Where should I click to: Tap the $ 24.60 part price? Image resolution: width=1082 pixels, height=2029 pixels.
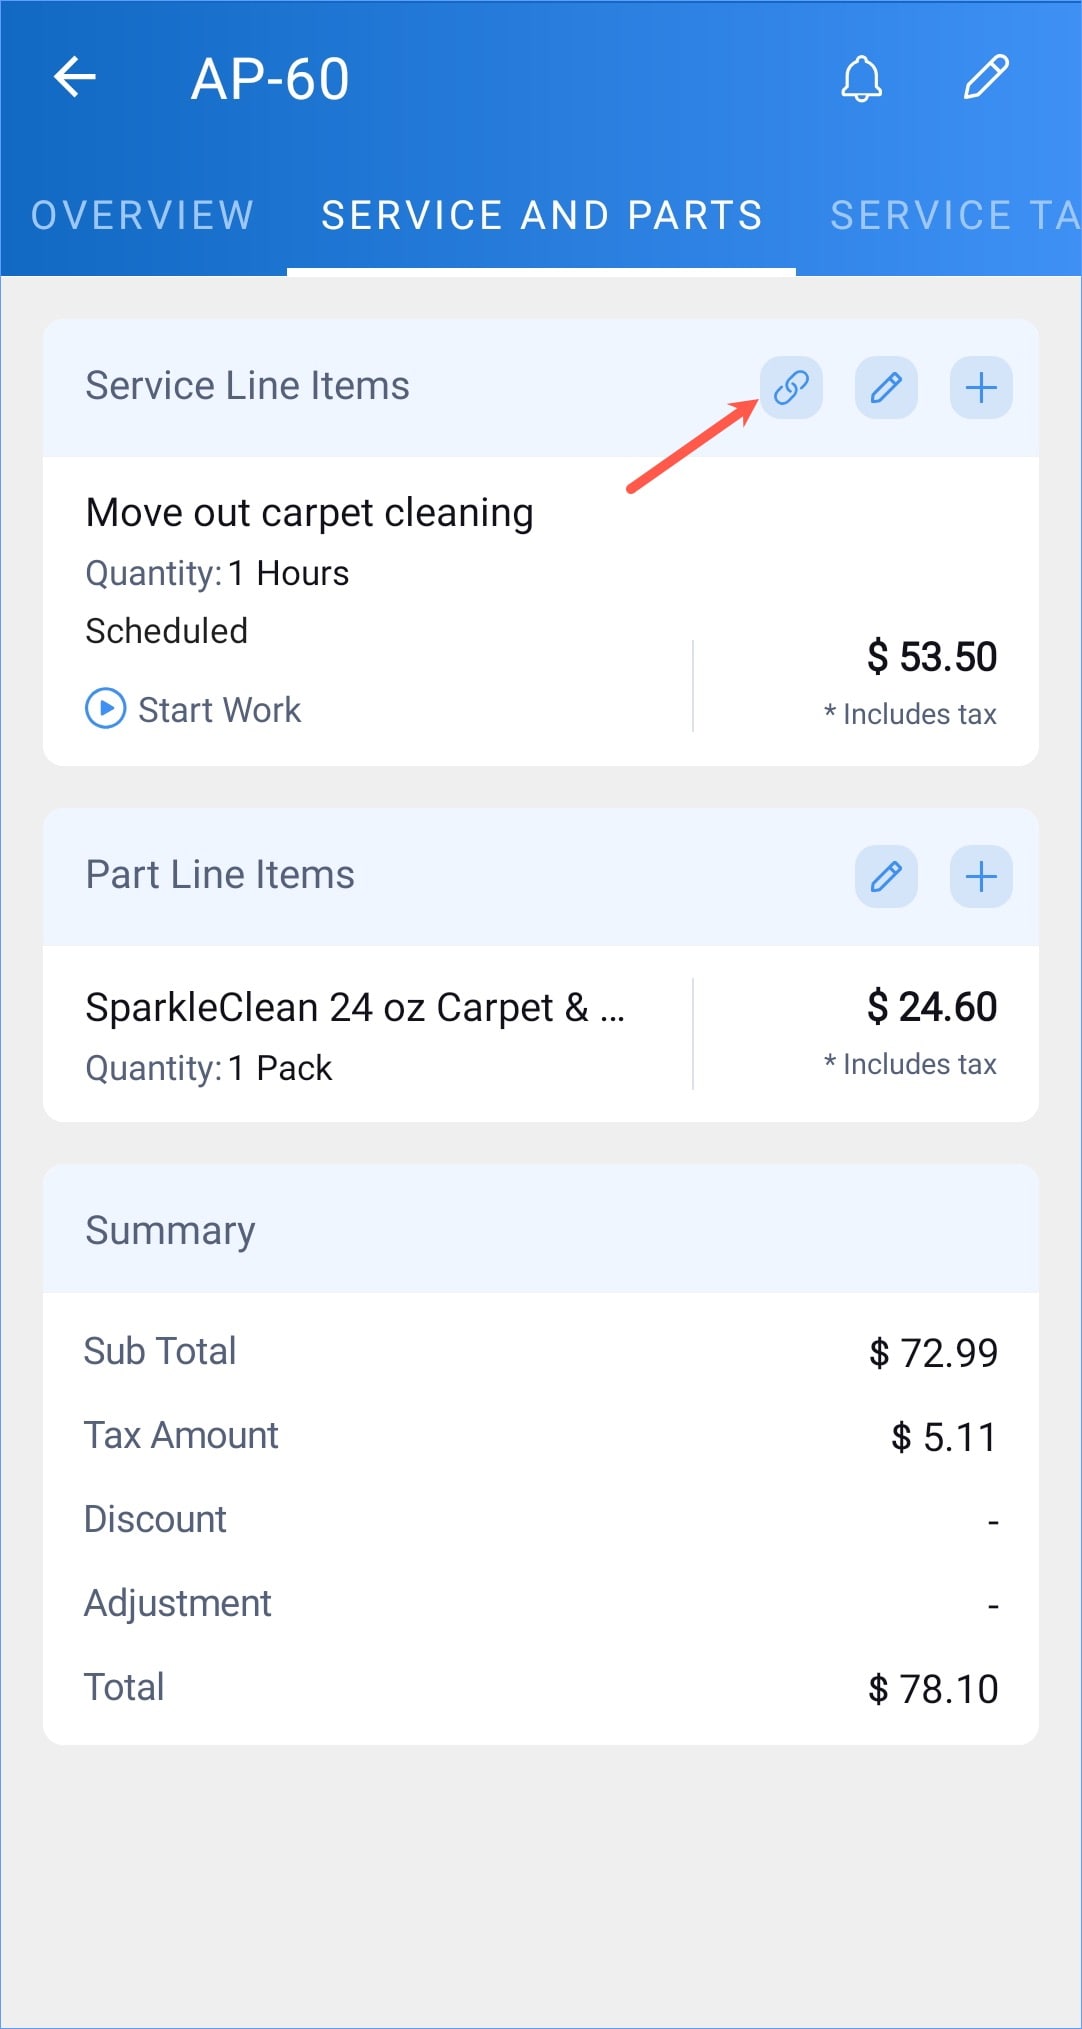pyautogui.click(x=932, y=1006)
